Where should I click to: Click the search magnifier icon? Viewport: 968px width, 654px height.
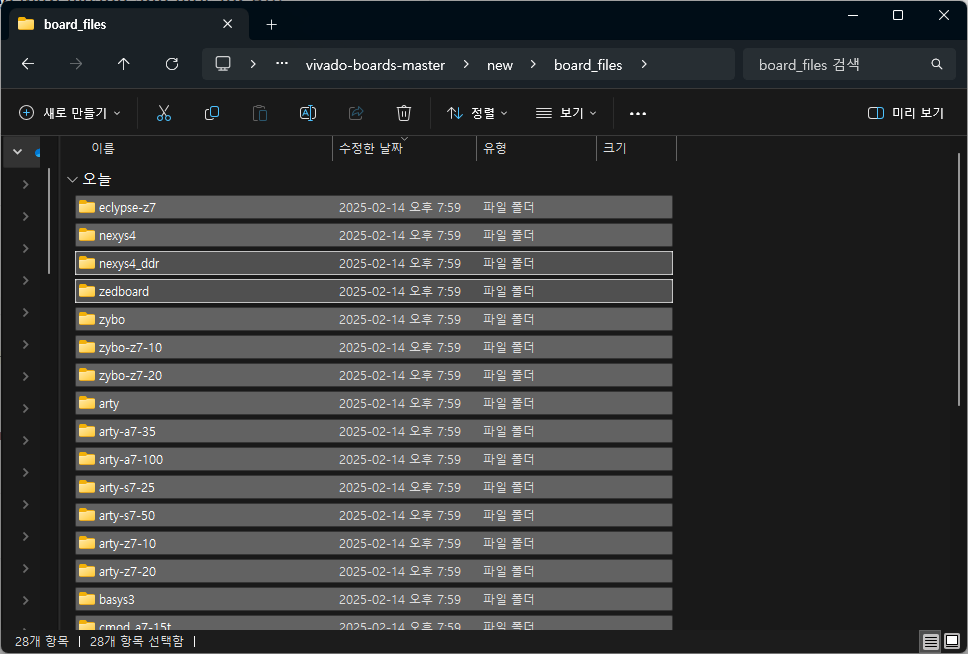coord(937,64)
